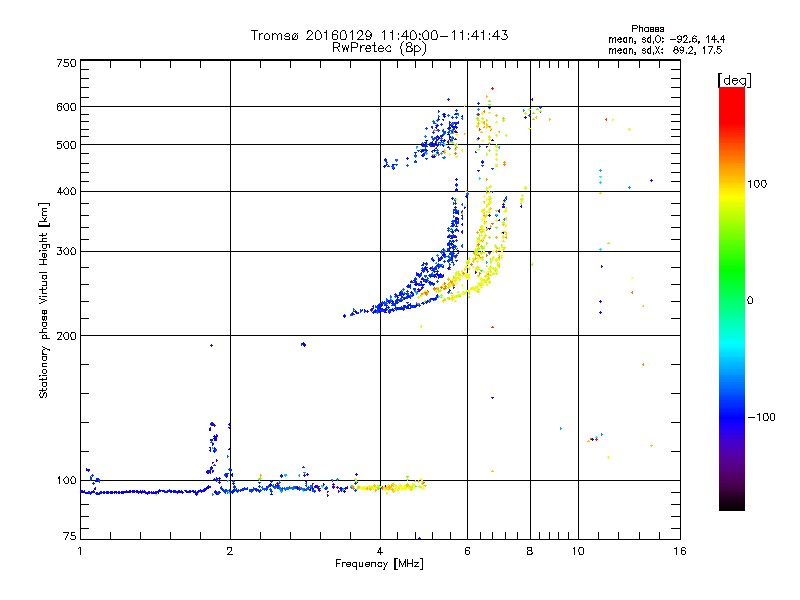Select the 'RwPretec (8p)' subtitle text
The height and width of the screenshot is (600, 800).
pos(379,48)
